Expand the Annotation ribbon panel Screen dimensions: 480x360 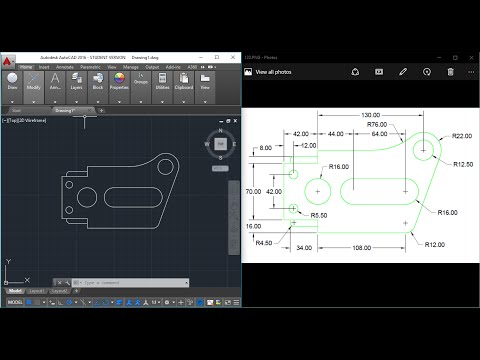point(55,102)
